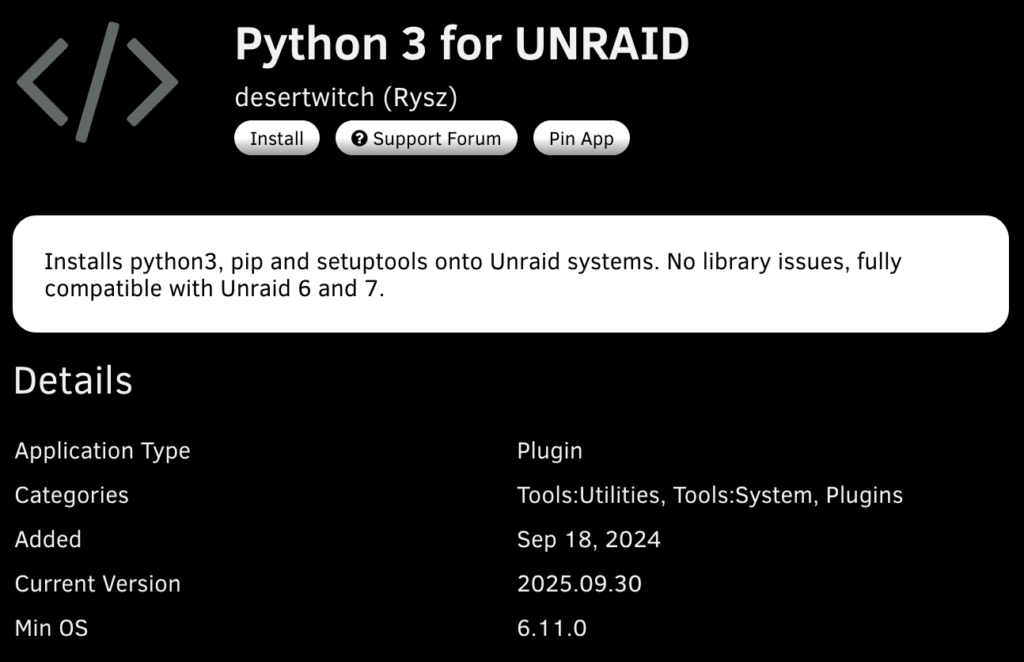Click the Details section heading
Image resolution: width=1024 pixels, height=662 pixels.
pos(73,381)
